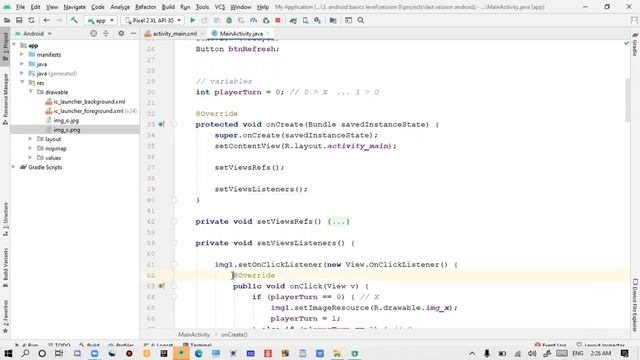
Task: Open the Project panel gear settings
Action: 121,33
